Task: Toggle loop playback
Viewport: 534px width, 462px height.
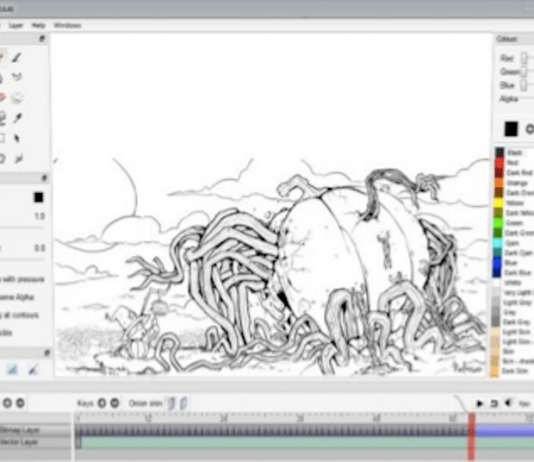Action: (493, 404)
